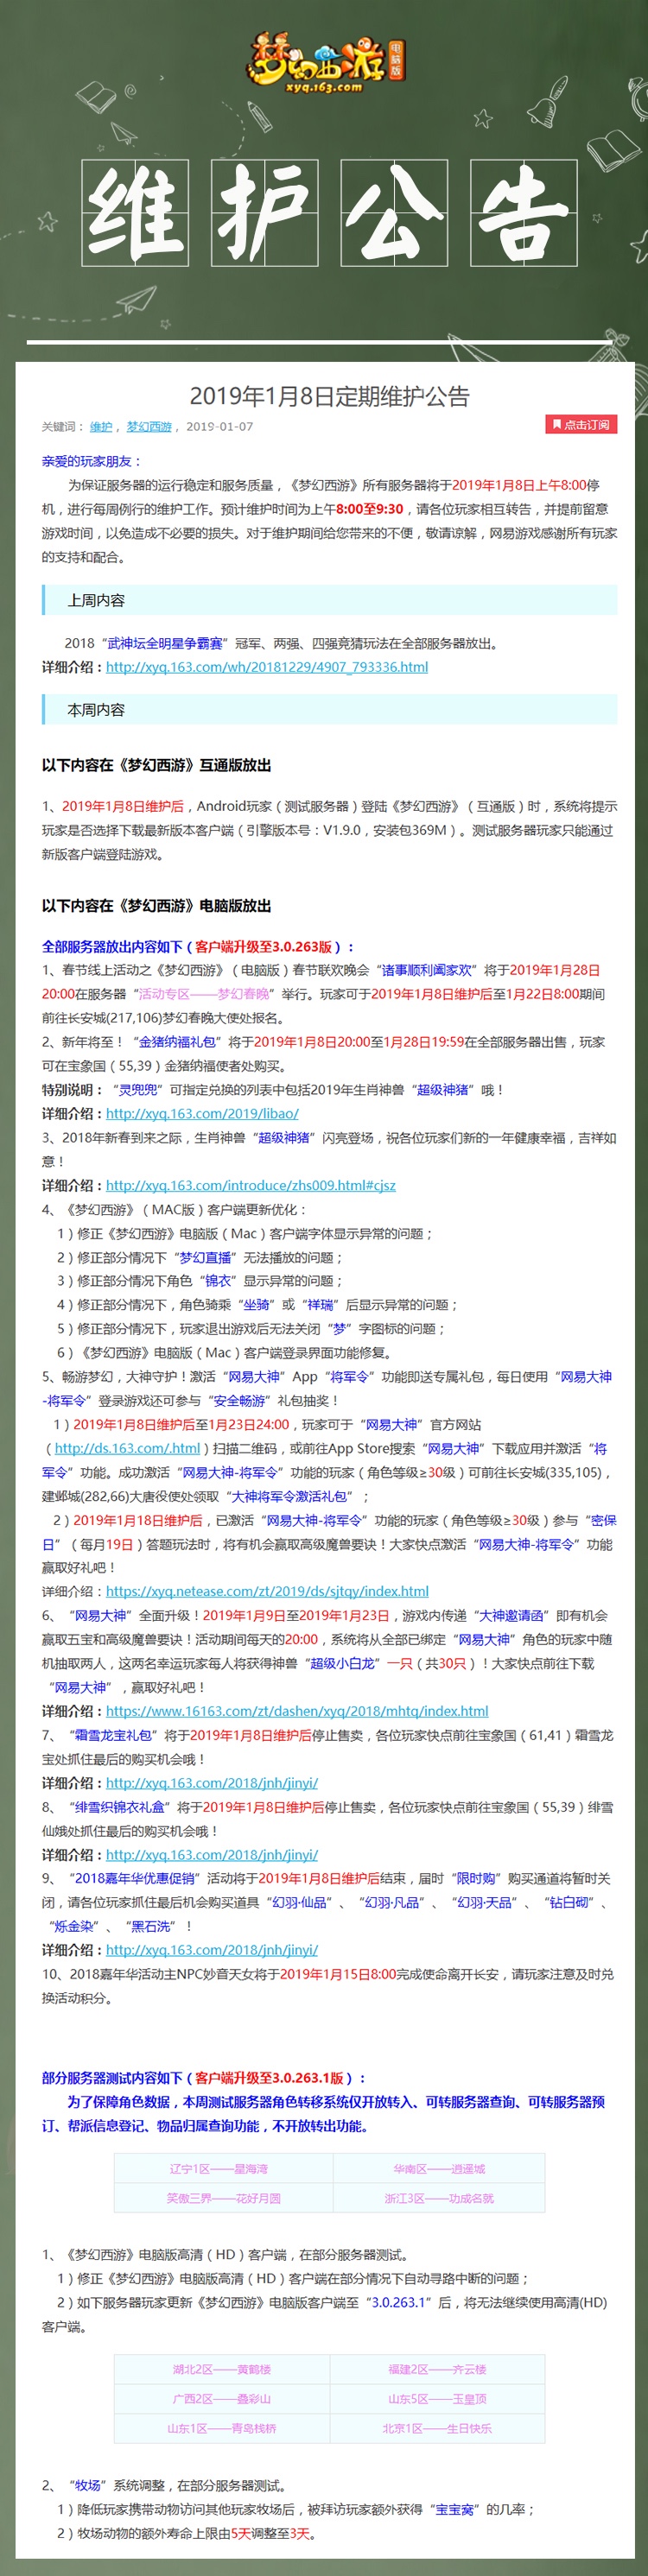Click the 限时购 blue text
Viewport: 648px width, 2576px height.
point(475,1879)
